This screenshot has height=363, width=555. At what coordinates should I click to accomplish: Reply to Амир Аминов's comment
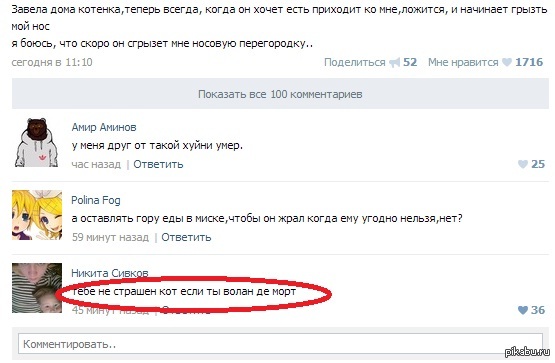click(x=158, y=164)
